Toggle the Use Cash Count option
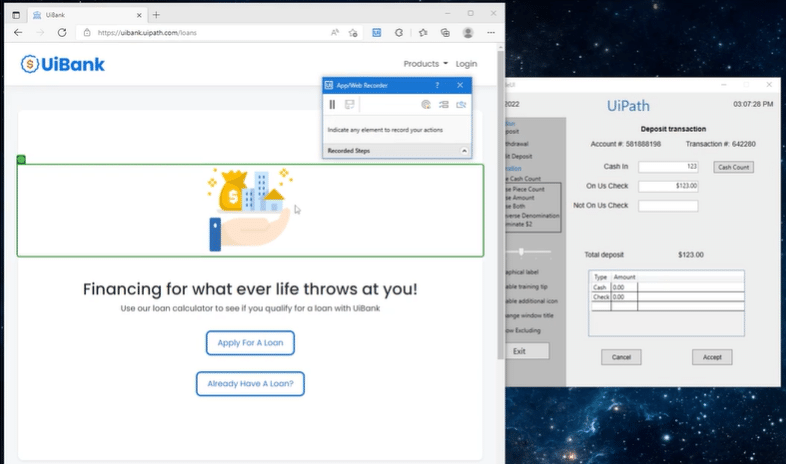The image size is (786, 464). (523, 178)
